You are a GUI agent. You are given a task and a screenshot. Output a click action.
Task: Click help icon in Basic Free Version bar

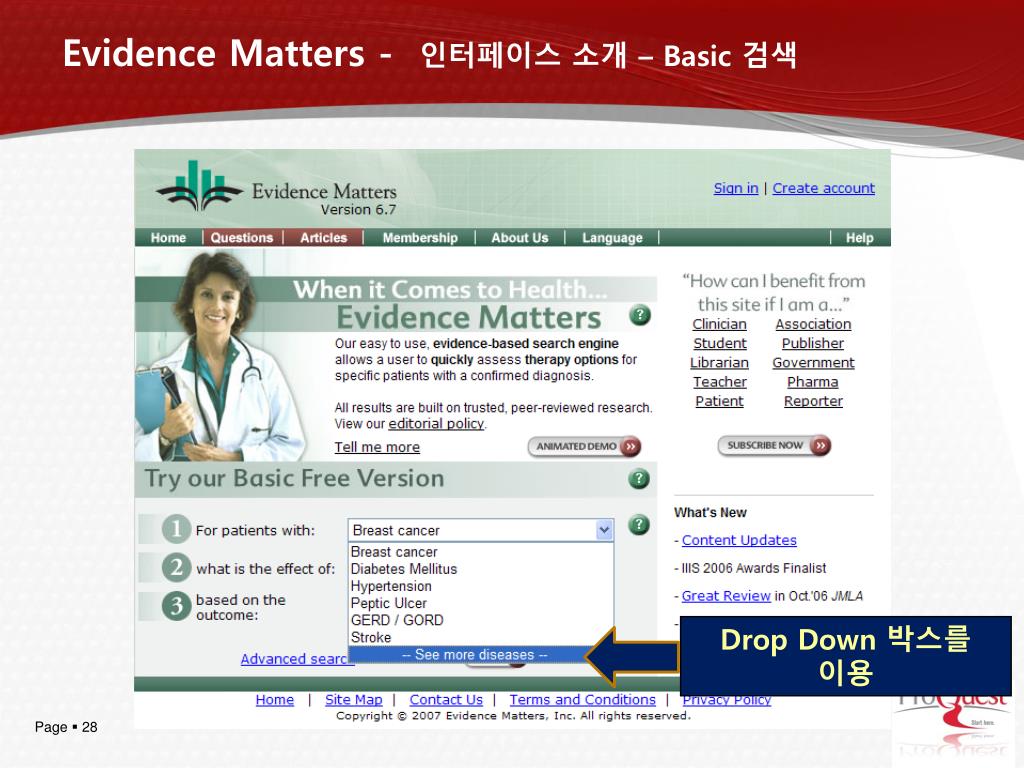pyautogui.click(x=639, y=479)
